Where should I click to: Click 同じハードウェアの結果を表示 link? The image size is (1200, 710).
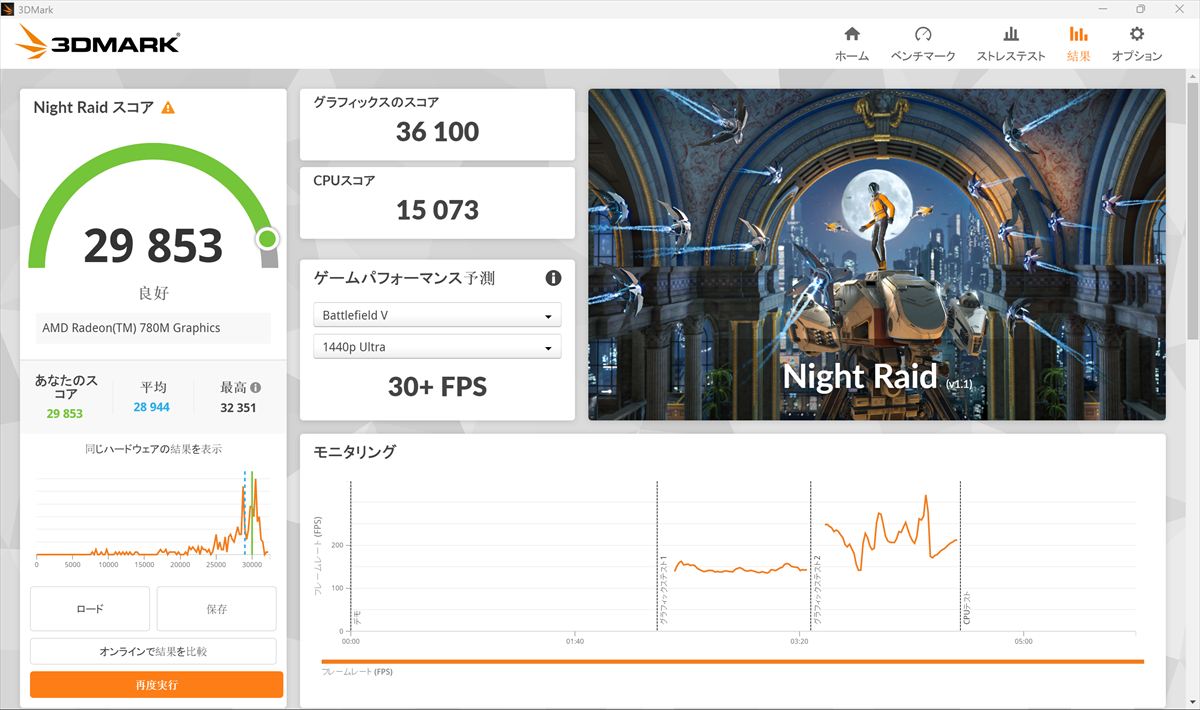154,449
